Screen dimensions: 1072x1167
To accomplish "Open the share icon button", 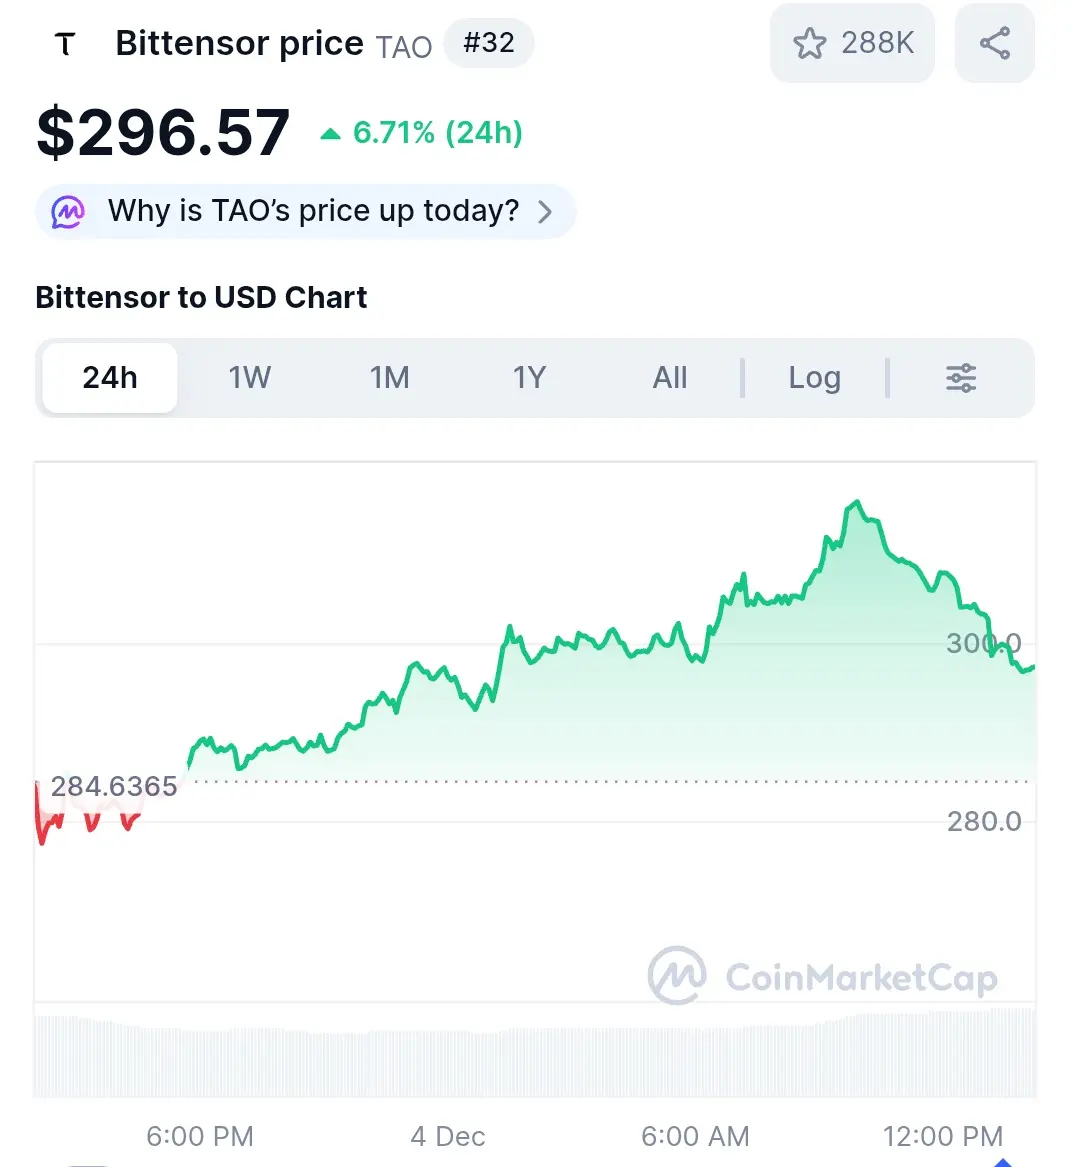I will pos(994,43).
